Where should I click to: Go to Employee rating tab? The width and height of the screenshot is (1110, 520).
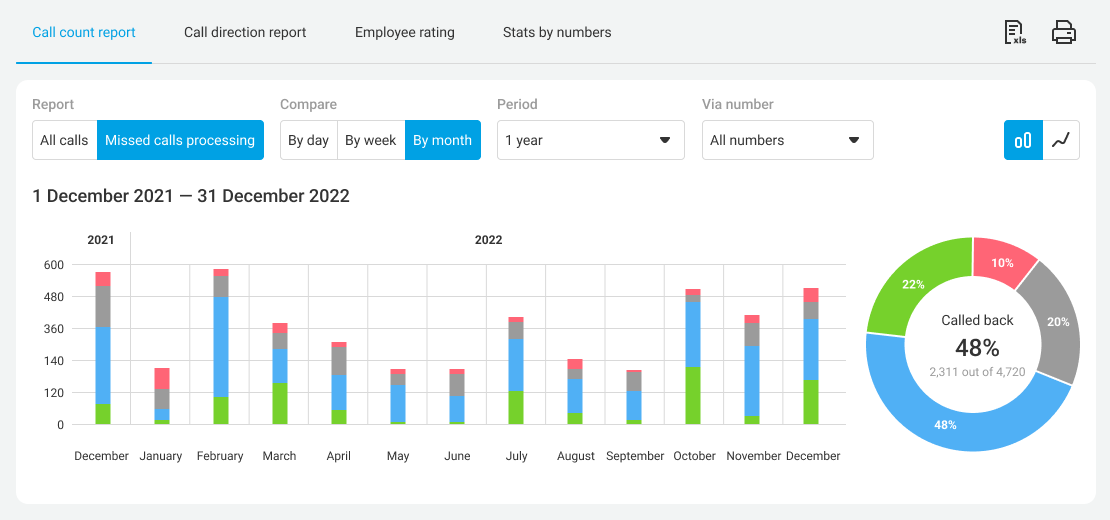pos(404,32)
